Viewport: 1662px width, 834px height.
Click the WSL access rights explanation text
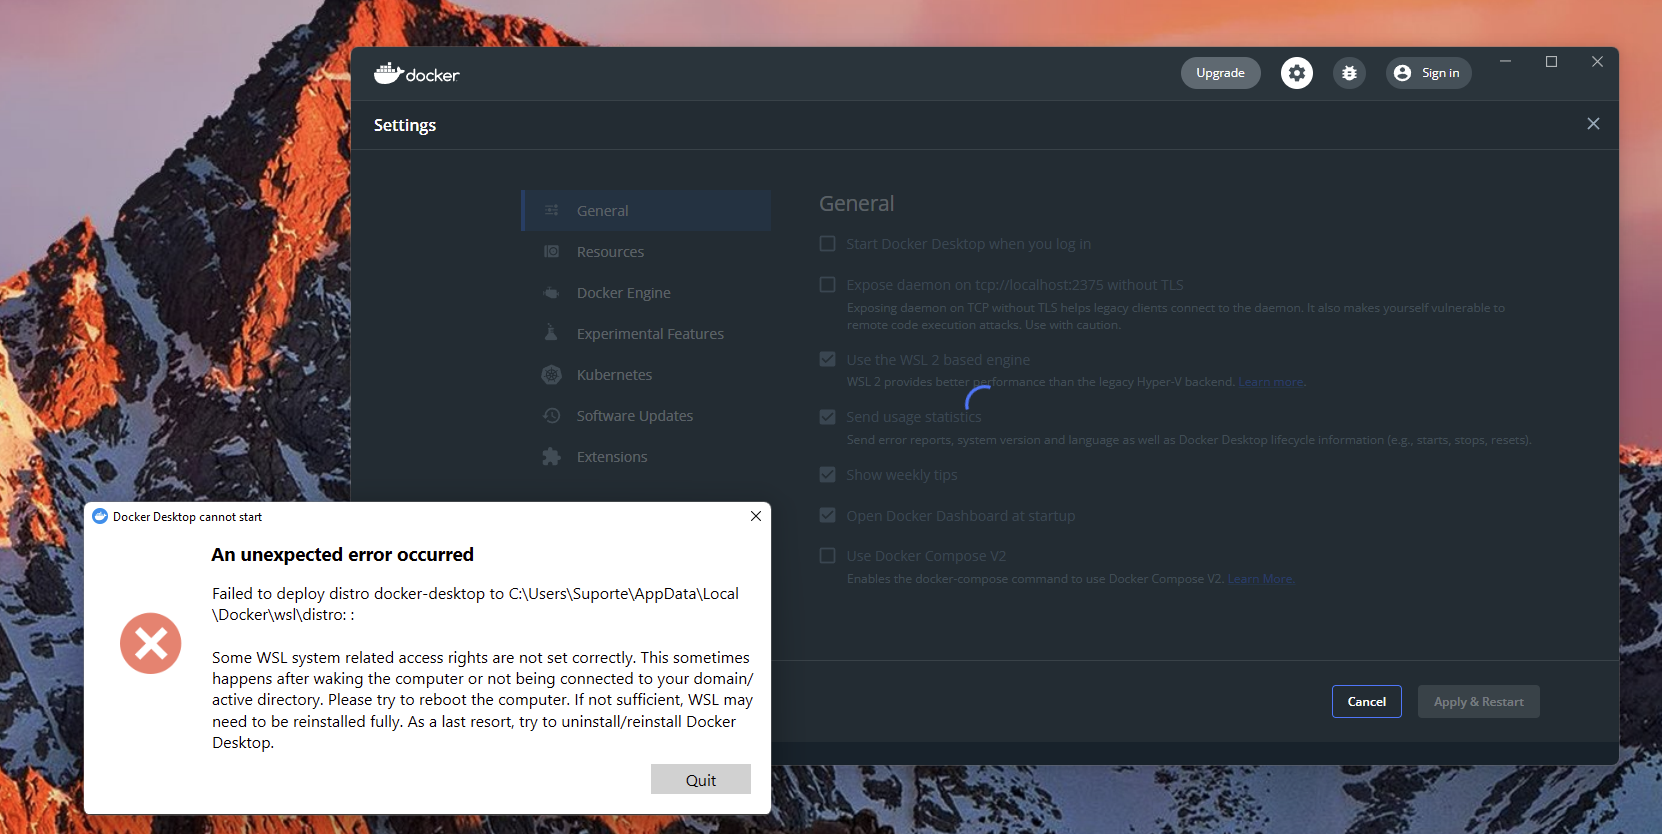[482, 700]
